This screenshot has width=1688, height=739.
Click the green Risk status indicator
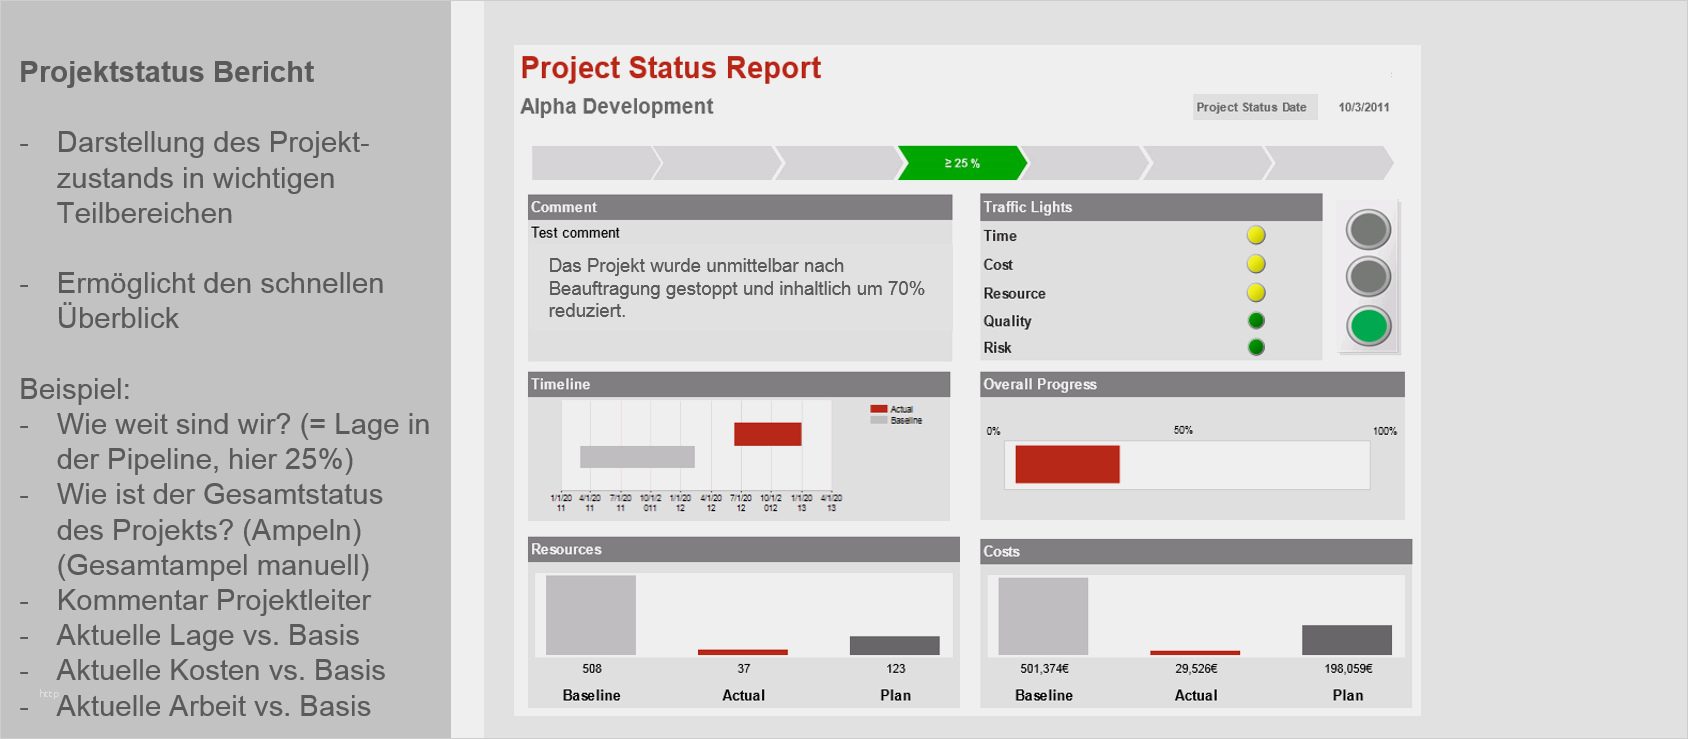click(x=1256, y=348)
